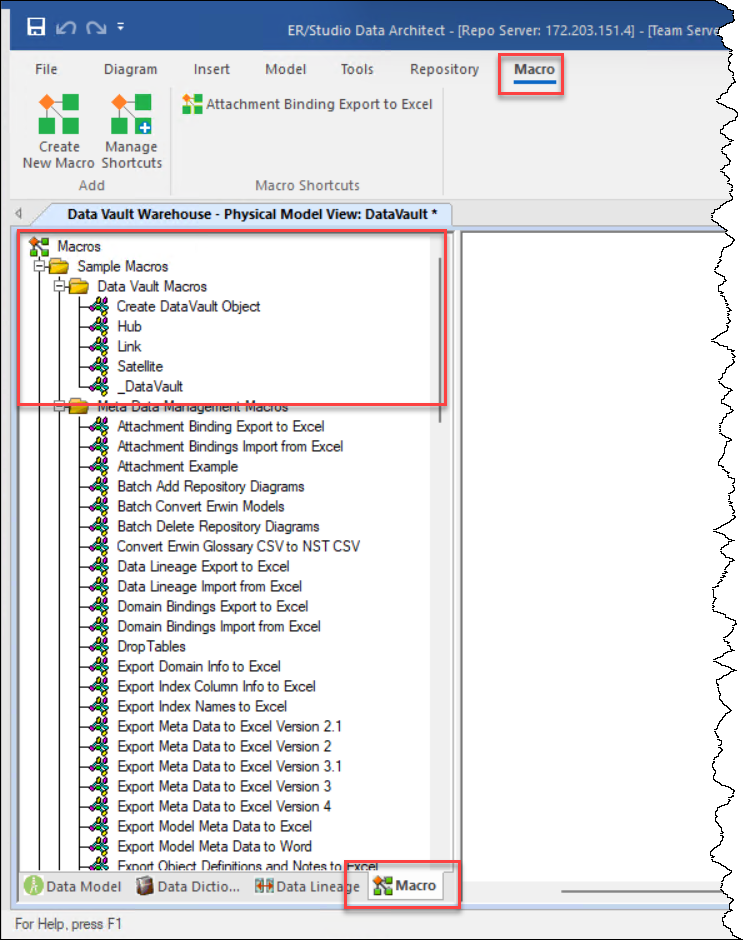Screen dimensions: 744x940
Task: Open the Repository ribbon tab
Action: (444, 70)
